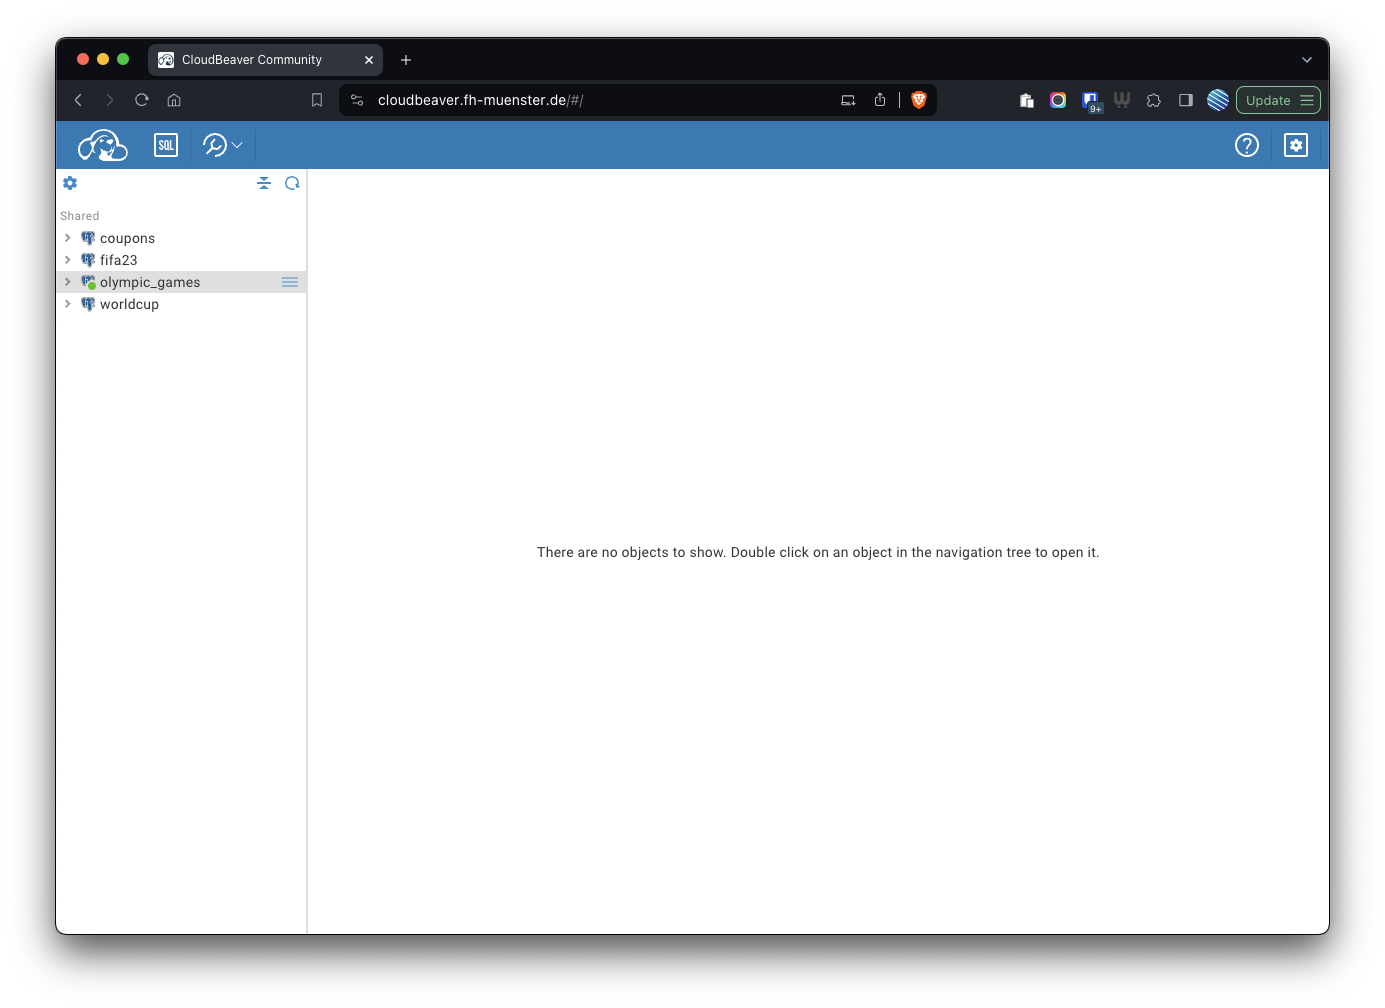The image size is (1385, 1008).
Task: Open navigation tree settings gear
Action: click(x=70, y=183)
